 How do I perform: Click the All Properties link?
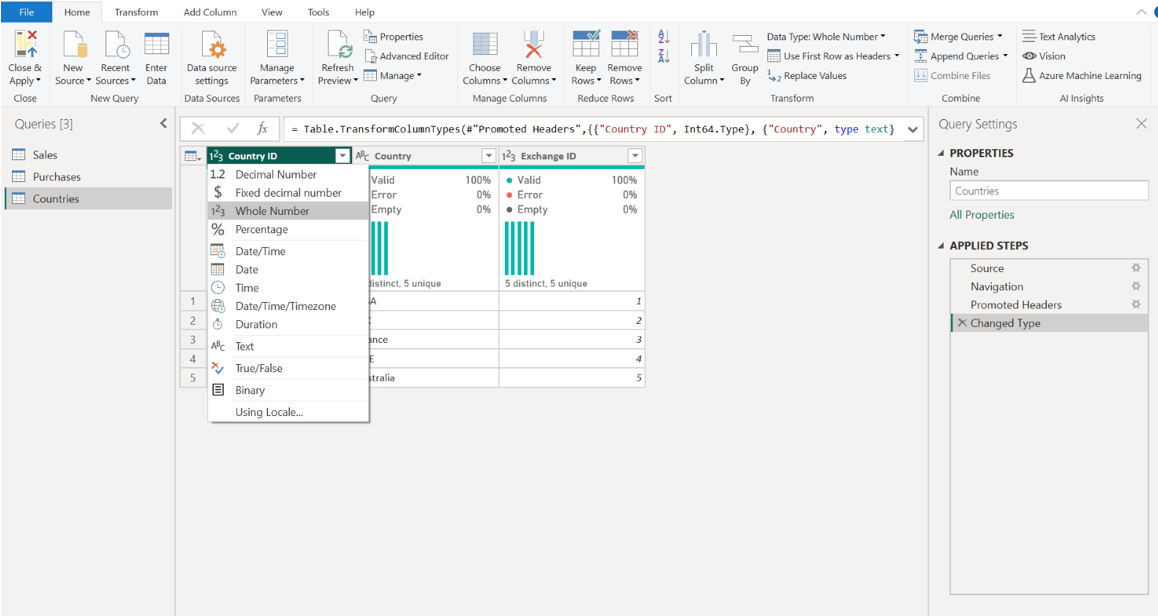pyautogui.click(x=981, y=215)
